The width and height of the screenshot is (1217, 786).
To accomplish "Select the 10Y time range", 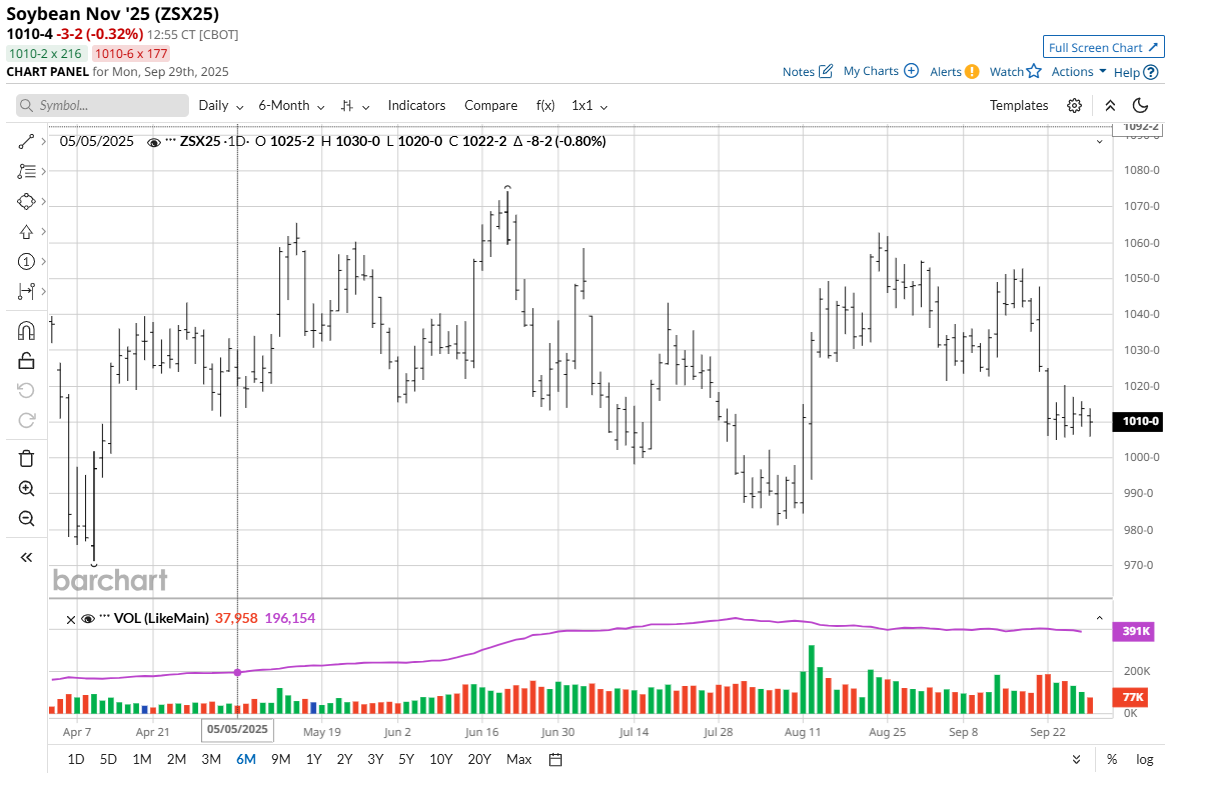I will [441, 759].
